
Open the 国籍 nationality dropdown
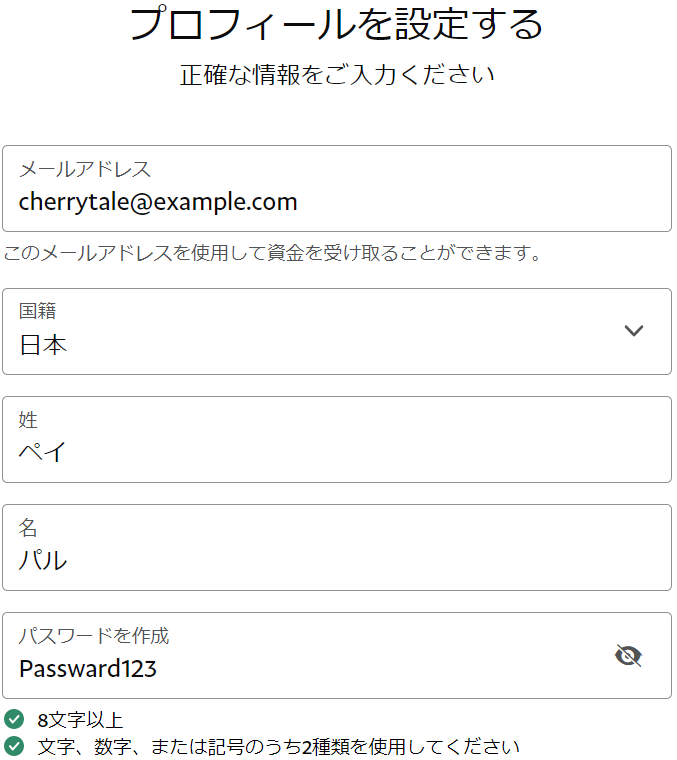tap(336, 331)
